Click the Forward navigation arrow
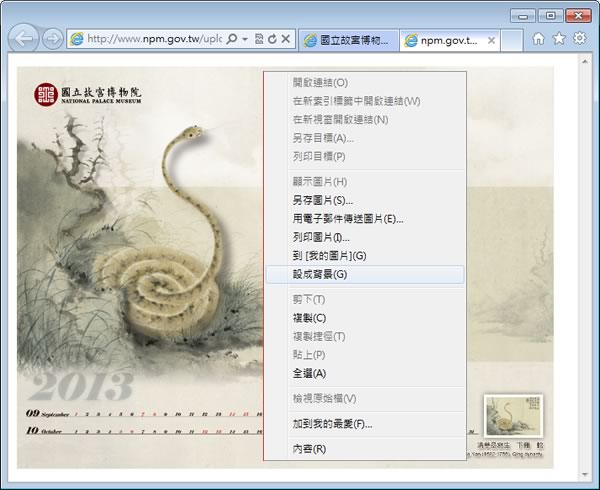This screenshot has width=600, height=490. (52, 40)
